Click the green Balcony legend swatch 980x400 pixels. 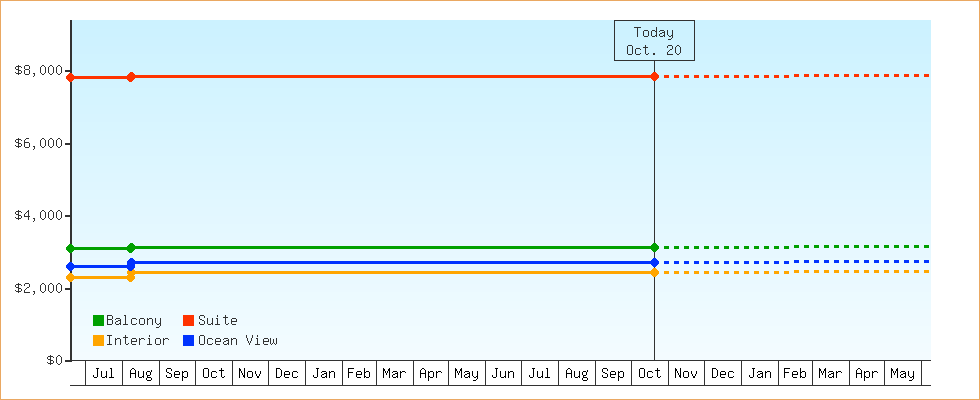tap(98, 321)
